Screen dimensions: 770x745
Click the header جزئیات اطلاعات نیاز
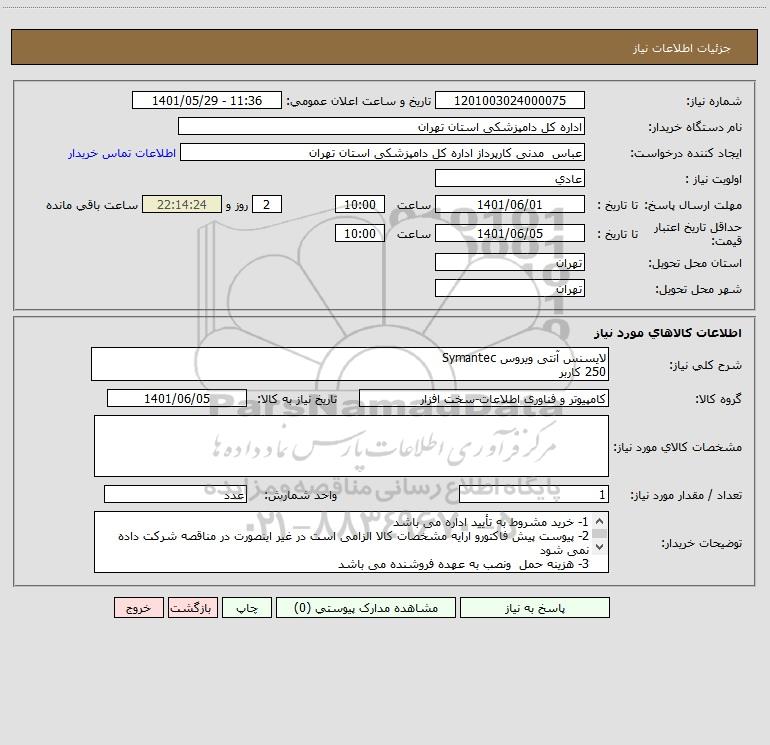(682, 48)
